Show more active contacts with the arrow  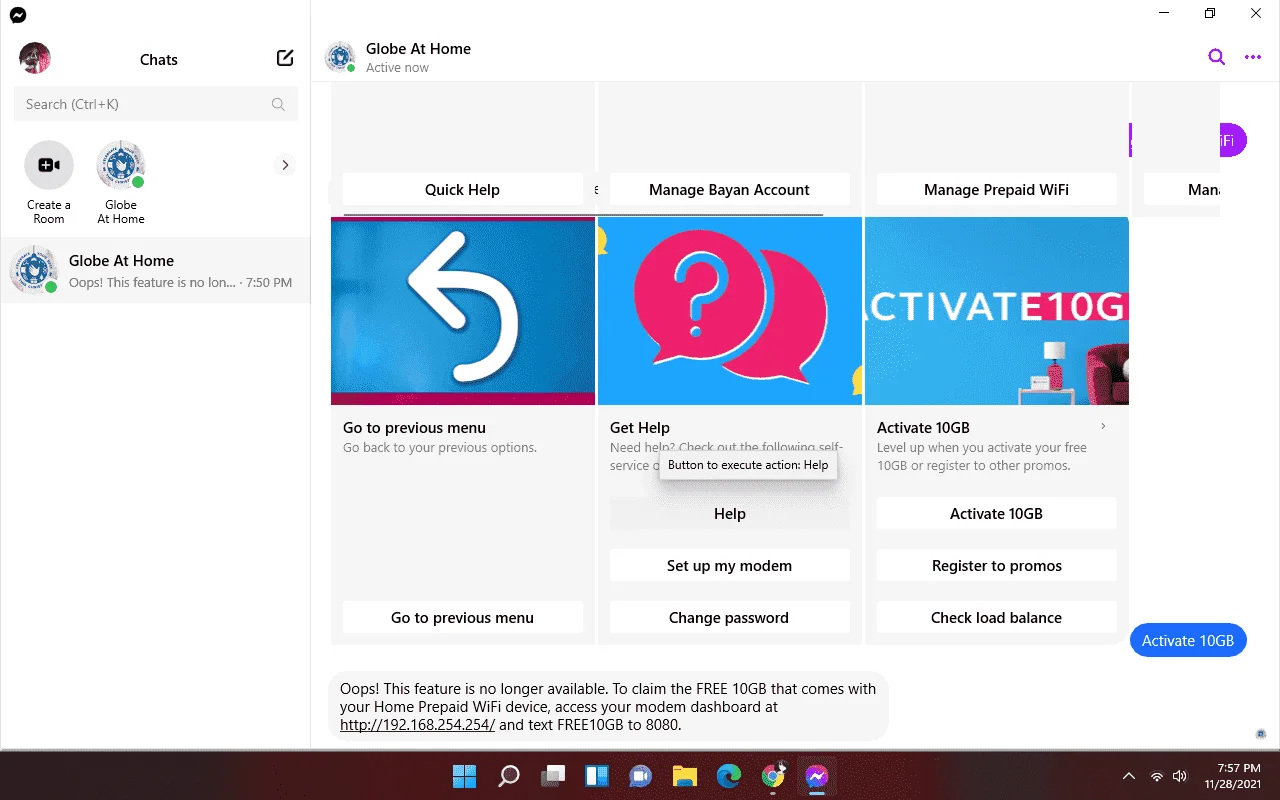pos(285,165)
